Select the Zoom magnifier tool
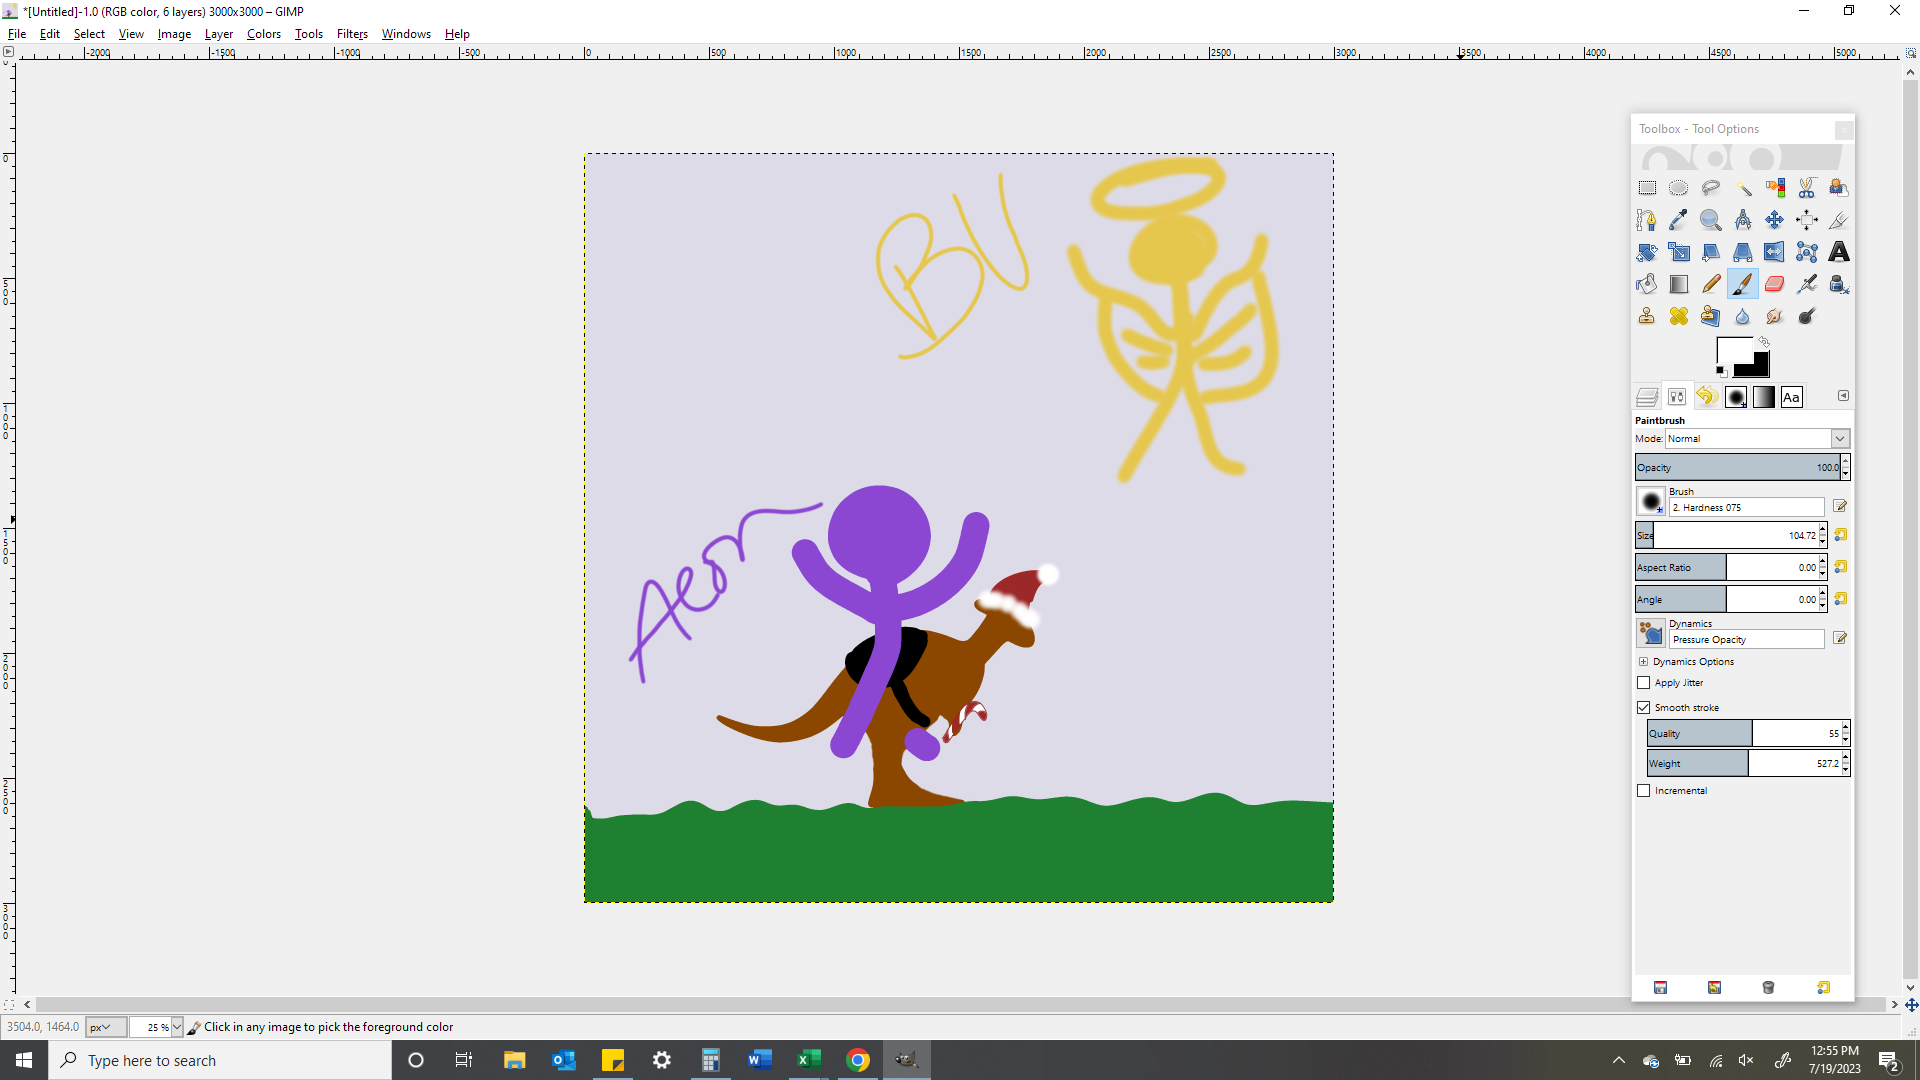Image resolution: width=1920 pixels, height=1080 pixels. click(x=1711, y=220)
